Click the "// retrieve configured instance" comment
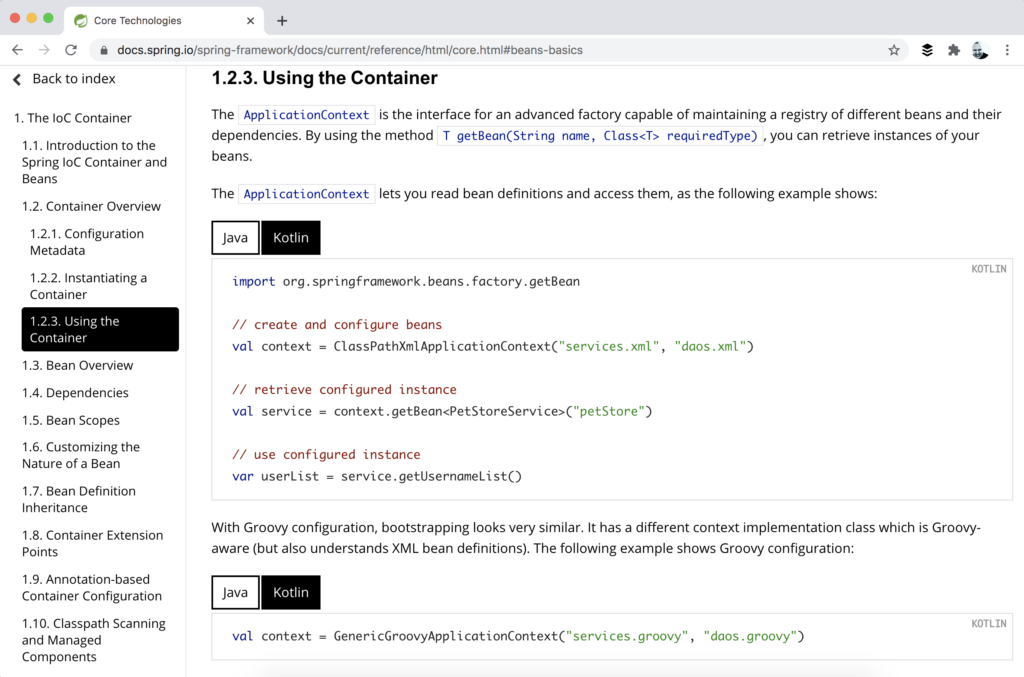 pos(344,390)
